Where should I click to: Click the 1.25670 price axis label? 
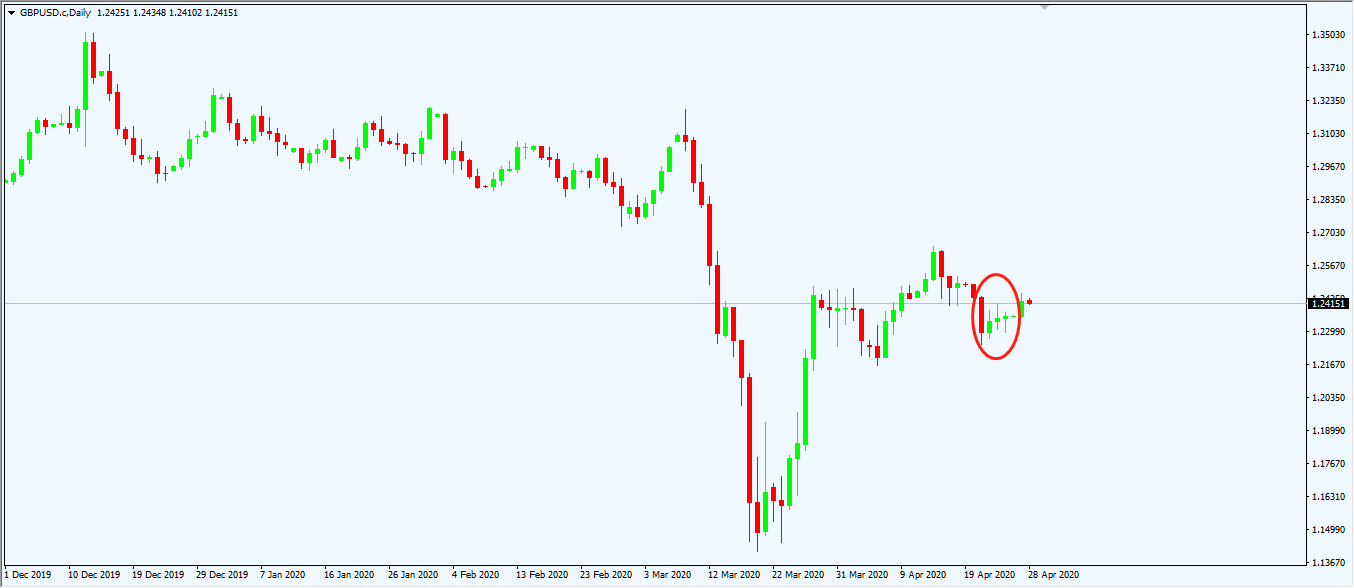[x=1329, y=266]
